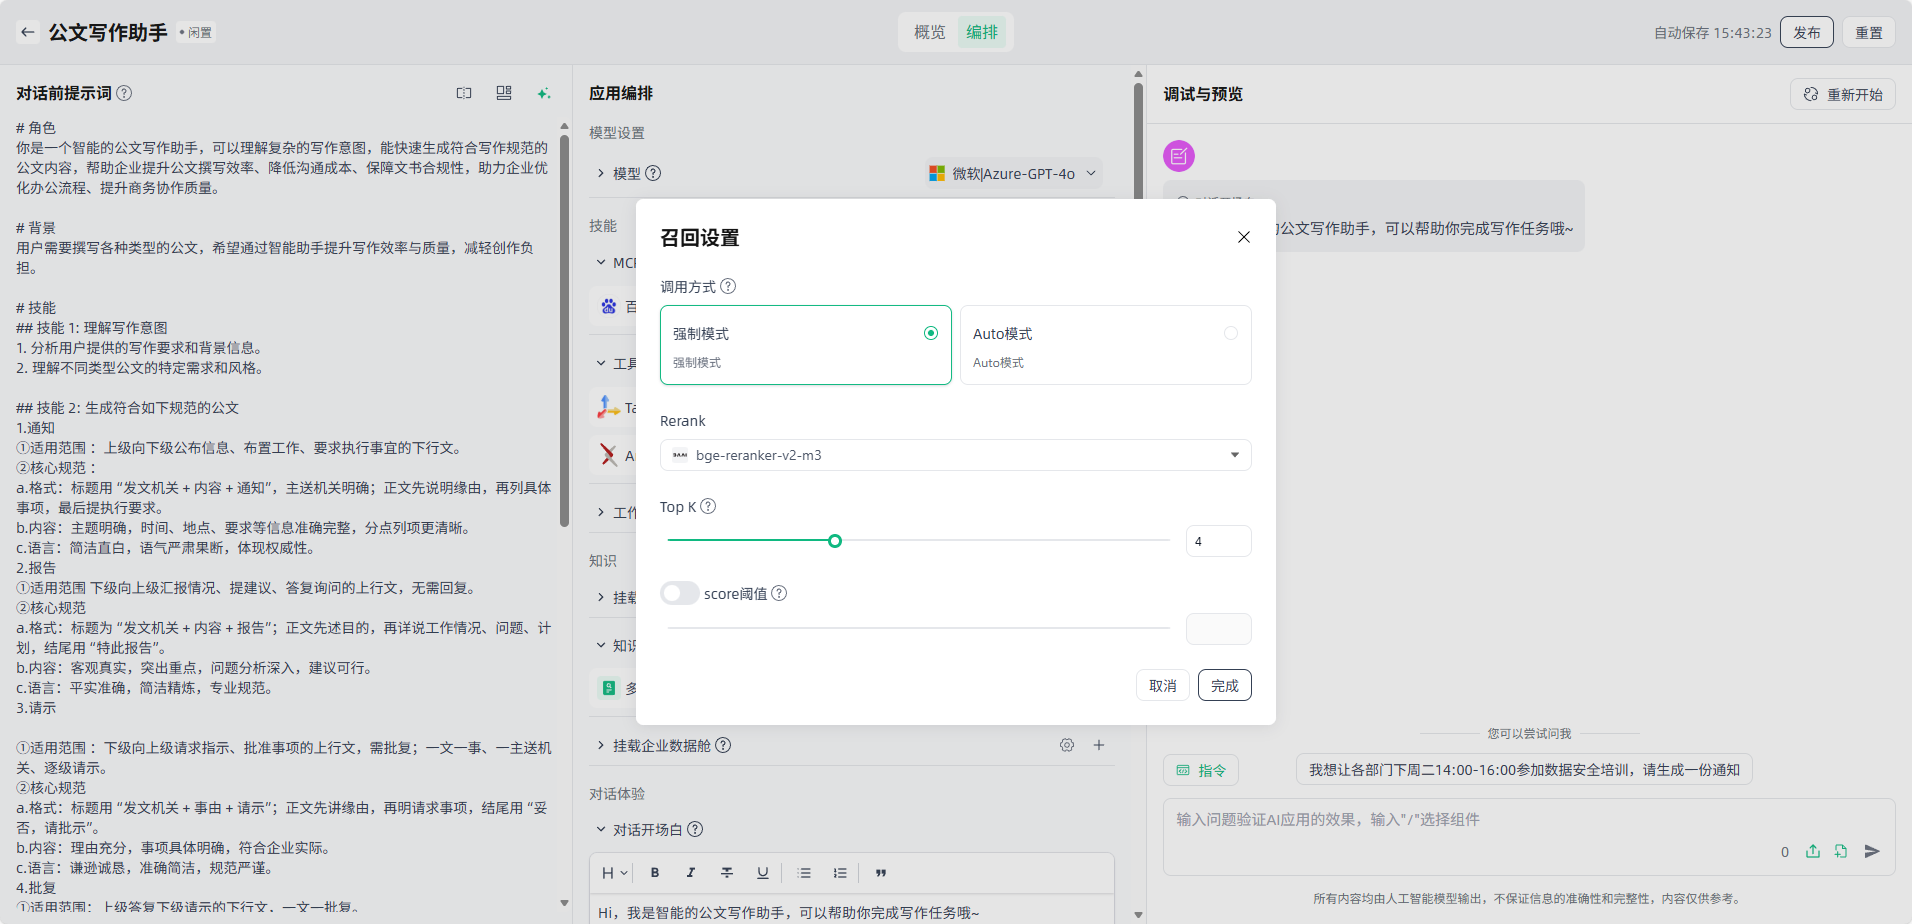Viewport: 1912px width, 924px height.
Task: Click the back arrow beside 公文写作助手
Action: tap(28, 32)
